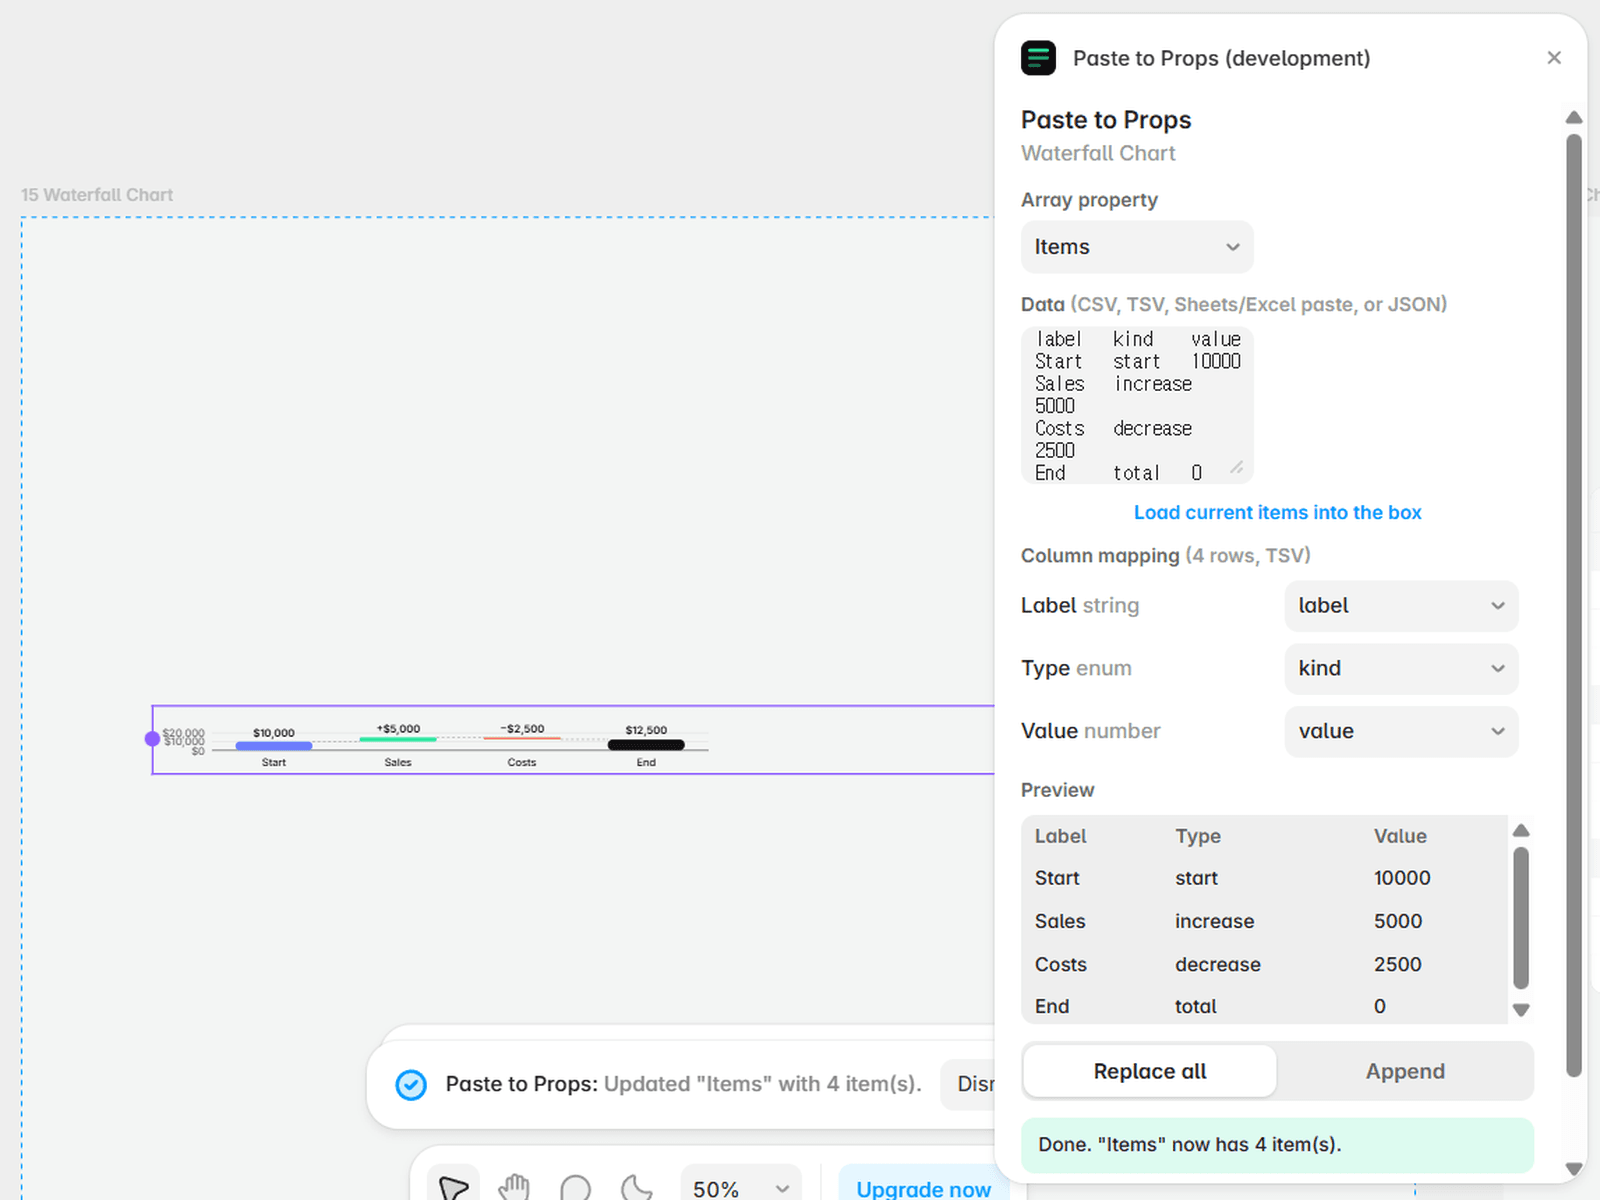Click the $12,500 label above the End bar

tap(646, 730)
